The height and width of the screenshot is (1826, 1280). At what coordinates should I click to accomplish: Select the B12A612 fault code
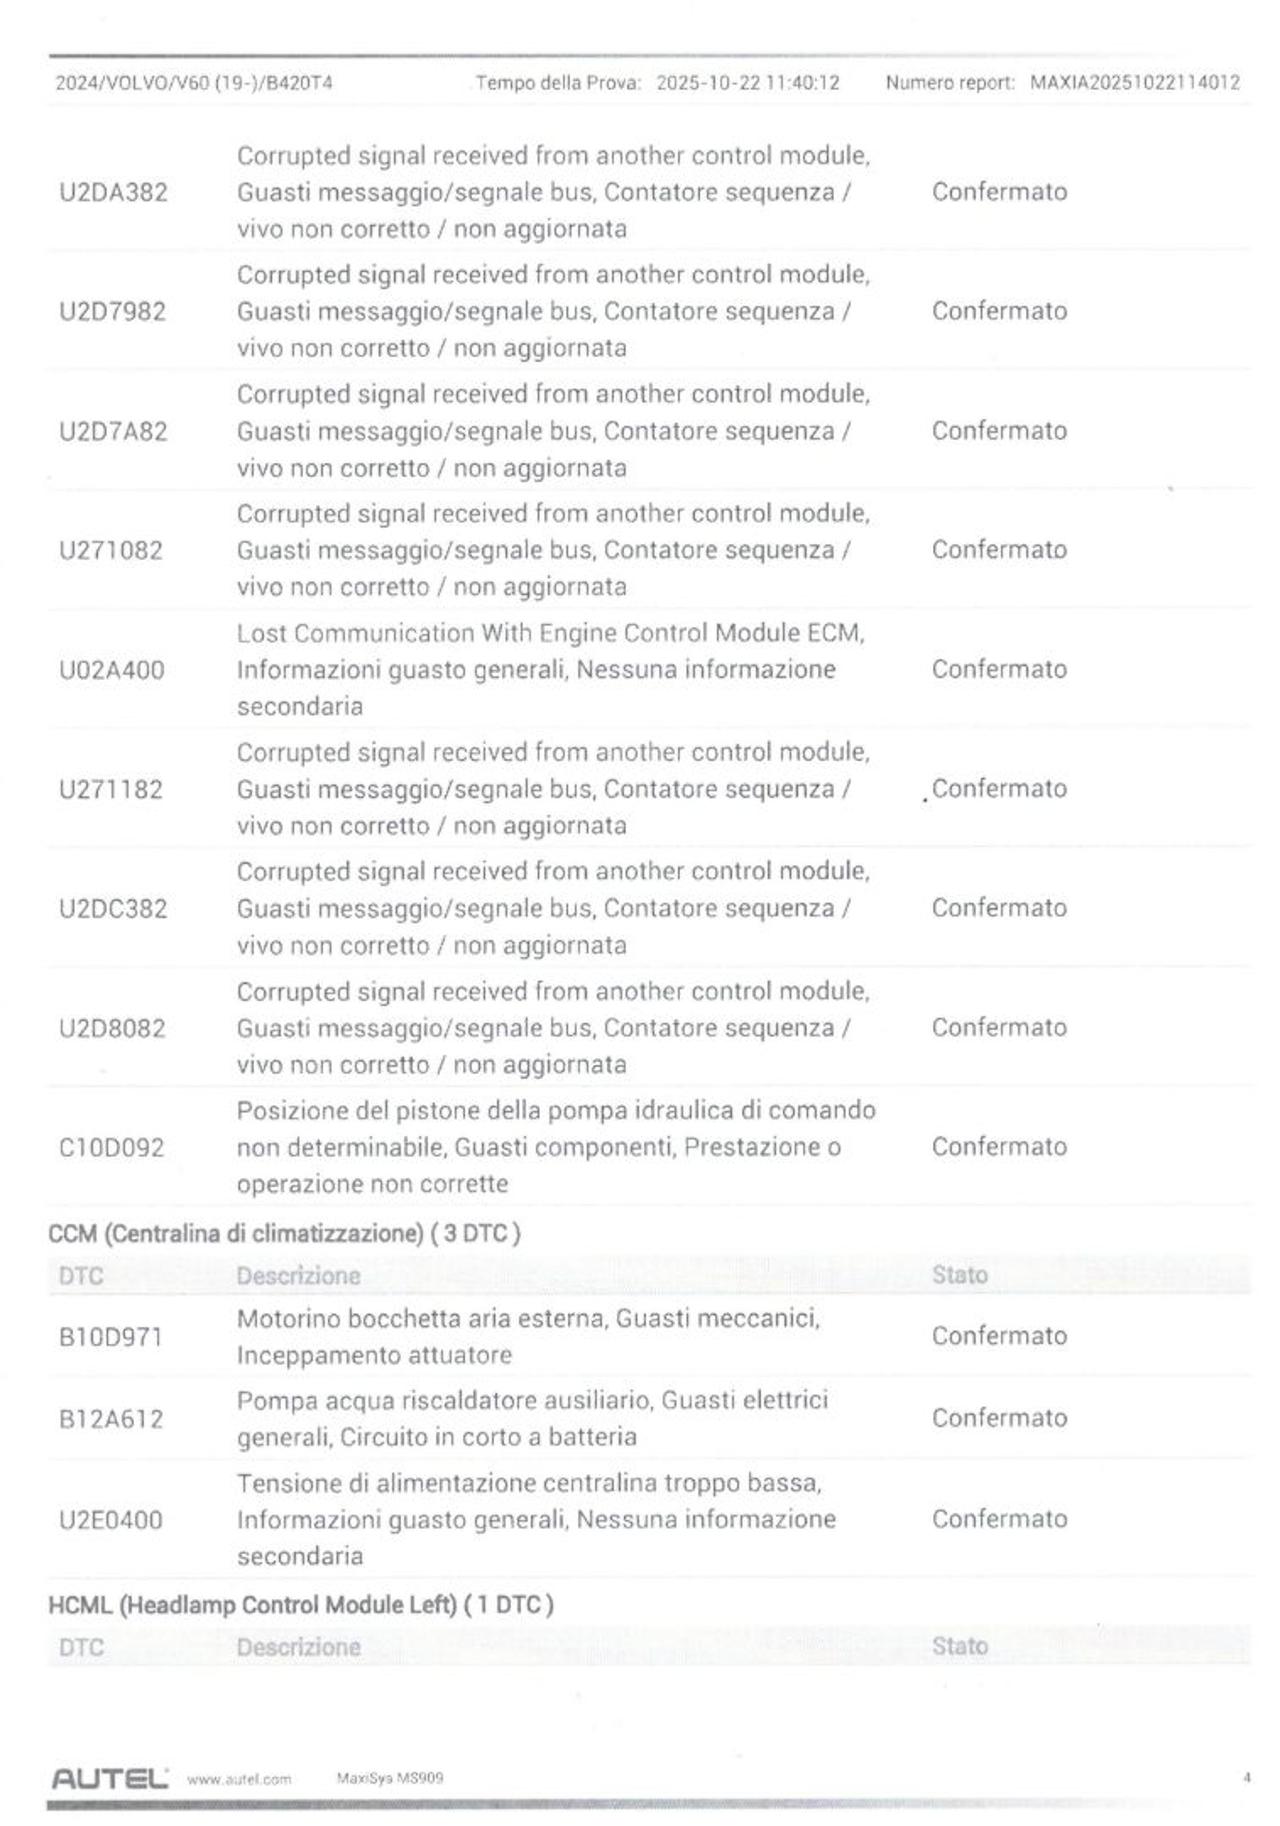coord(111,1419)
